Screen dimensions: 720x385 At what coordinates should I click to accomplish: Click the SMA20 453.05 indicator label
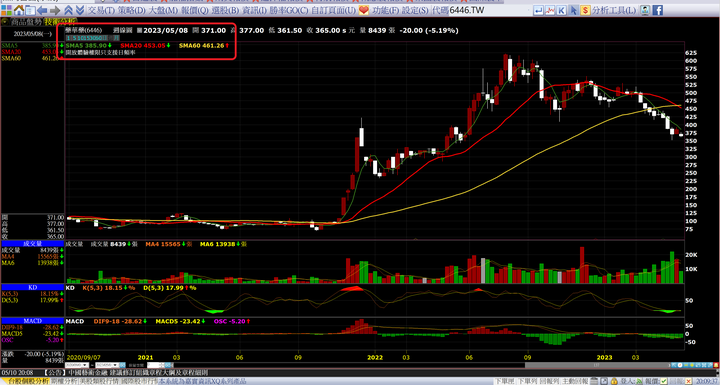144,45
